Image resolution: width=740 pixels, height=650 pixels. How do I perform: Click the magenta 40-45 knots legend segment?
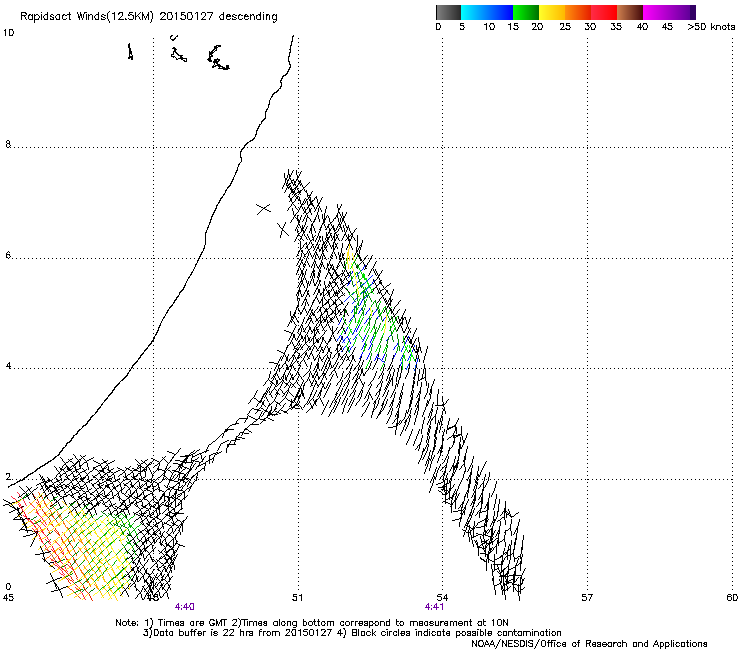(x=656, y=12)
